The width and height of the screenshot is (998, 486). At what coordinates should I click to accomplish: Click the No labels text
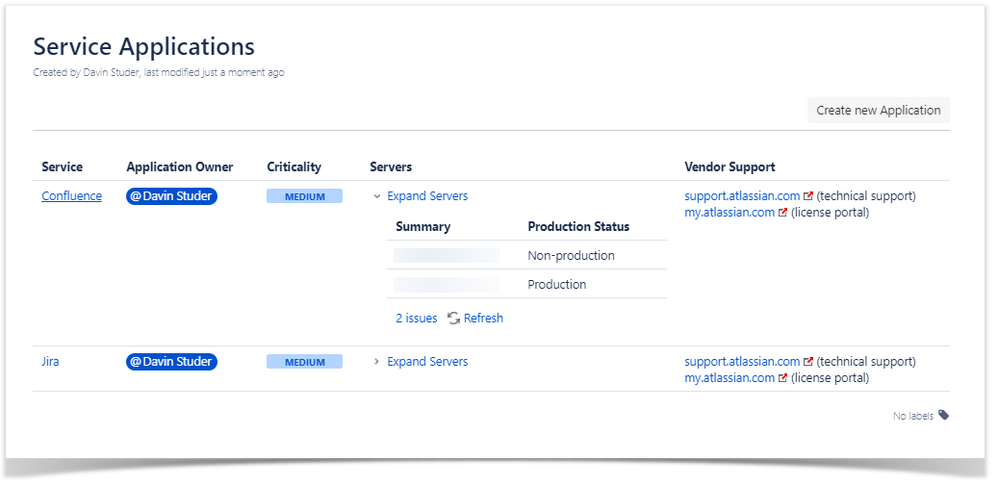point(913,416)
